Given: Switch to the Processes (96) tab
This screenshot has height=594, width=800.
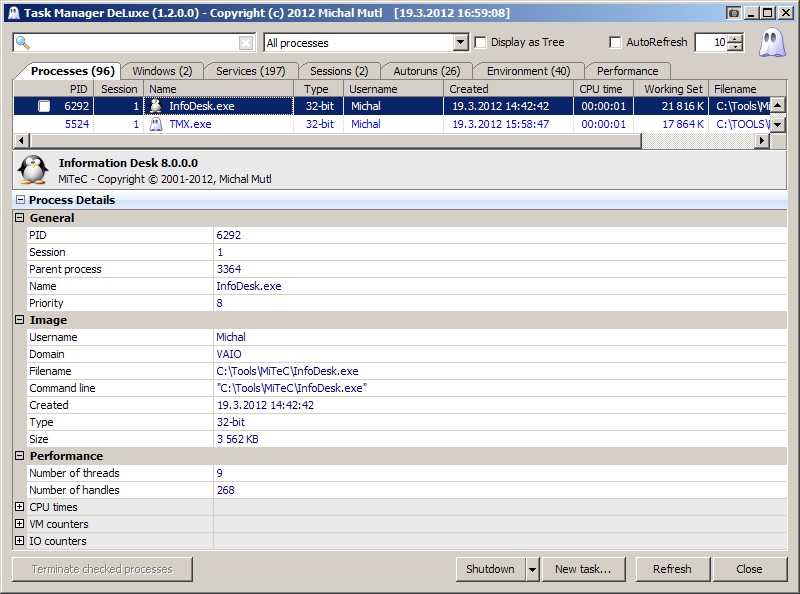Looking at the screenshot, I should click(72, 71).
